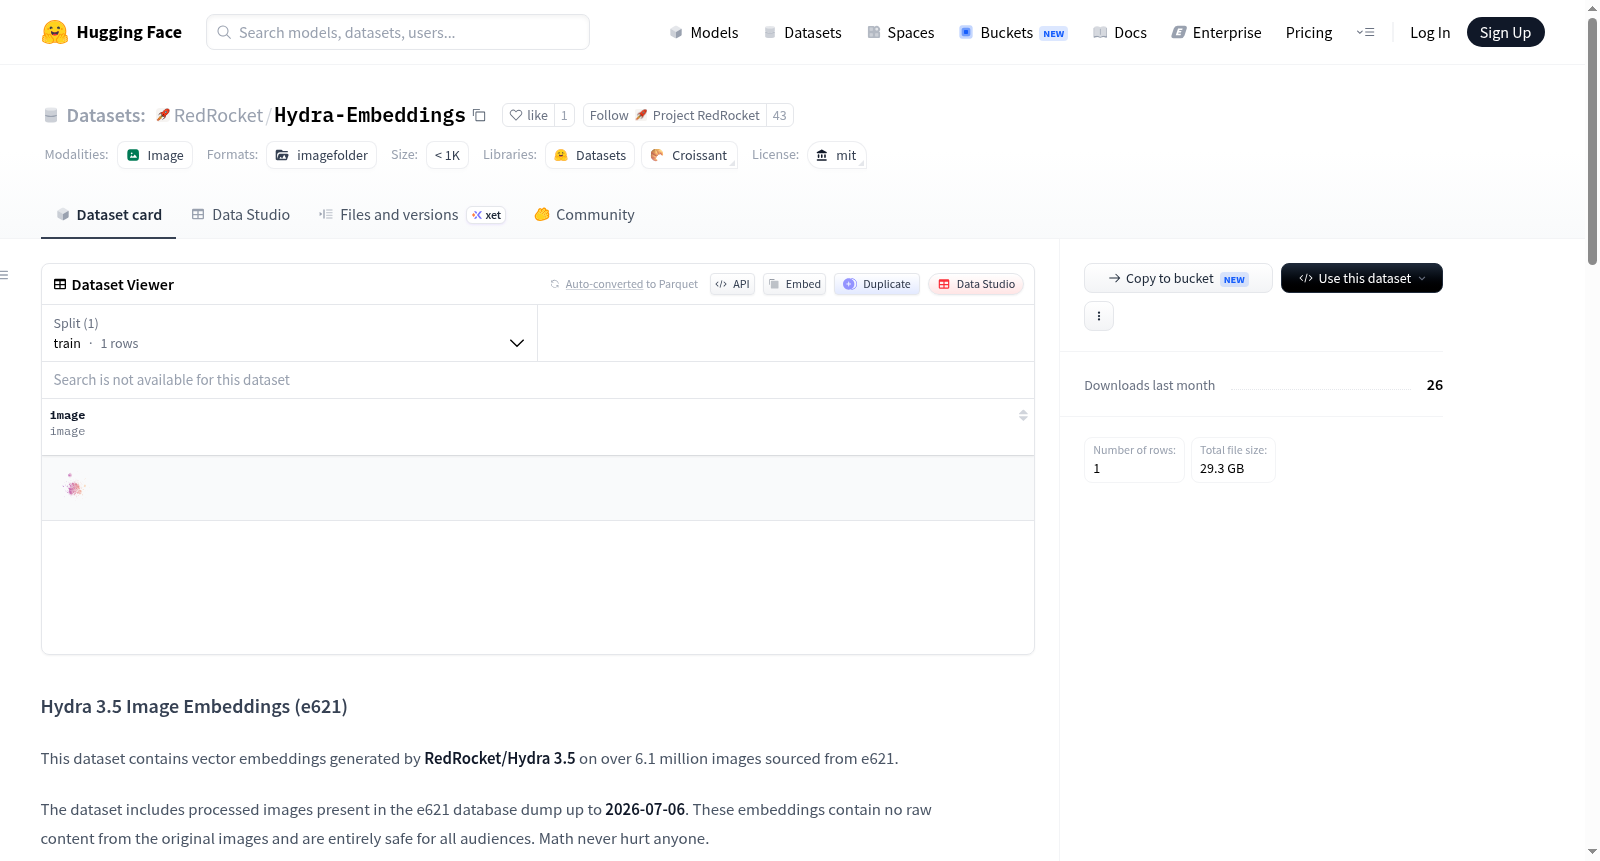
Task: Open the RedRocket/Hydra 3.5 model link
Action: coord(500,758)
